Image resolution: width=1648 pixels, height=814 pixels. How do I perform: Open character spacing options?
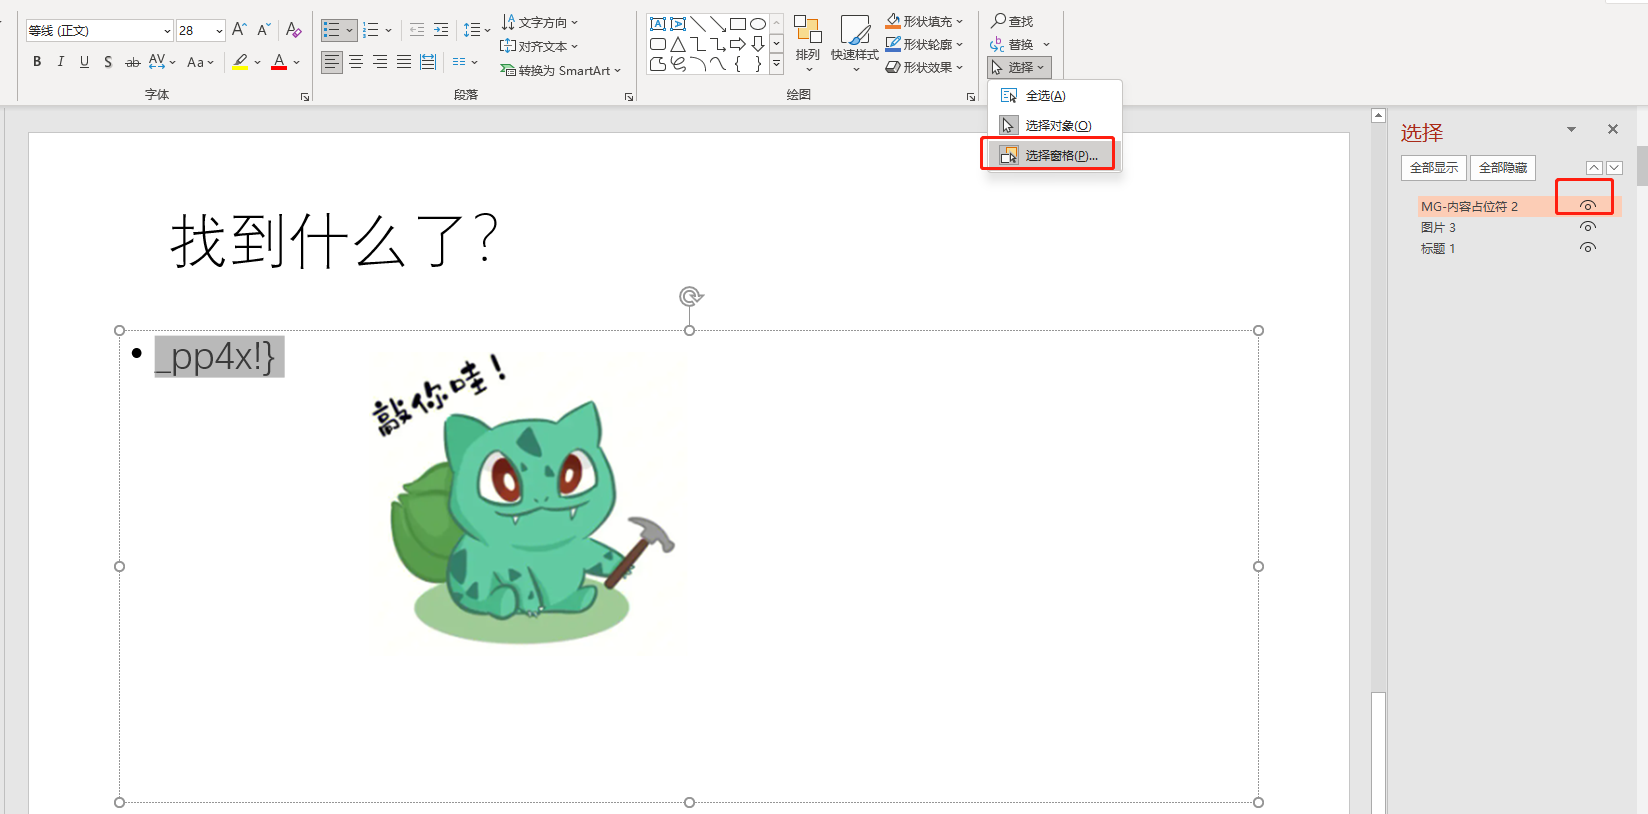coord(162,62)
